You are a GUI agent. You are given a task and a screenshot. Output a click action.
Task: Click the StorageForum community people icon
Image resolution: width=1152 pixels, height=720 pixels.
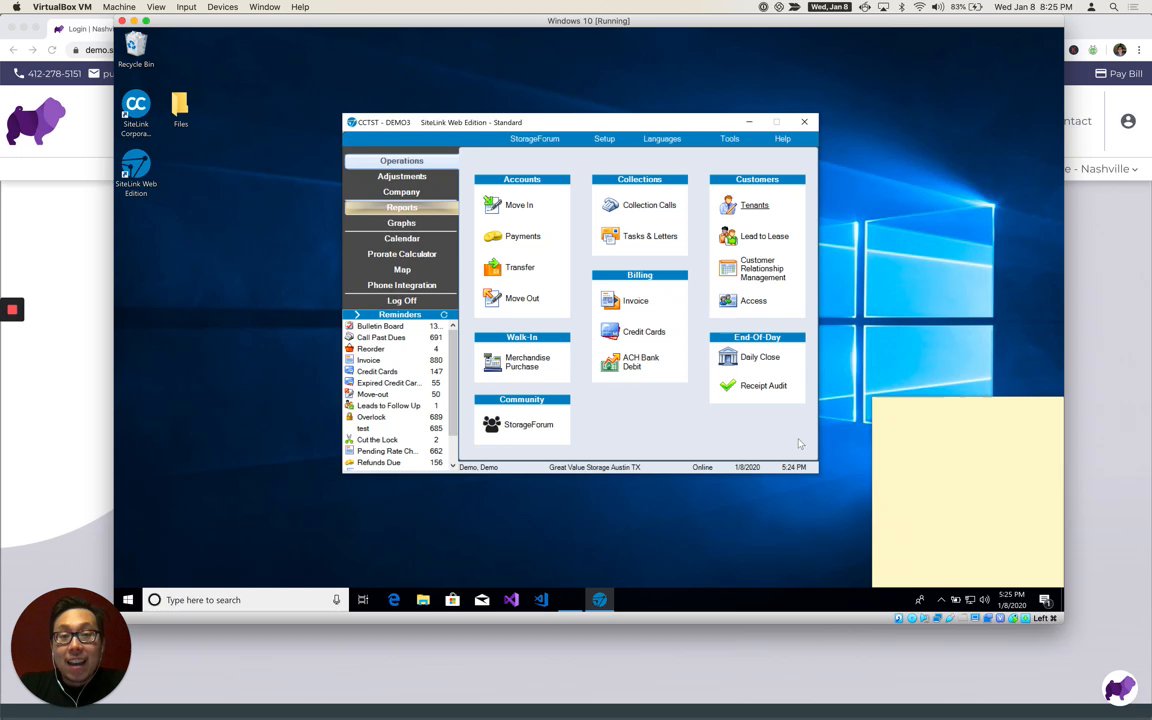(x=492, y=424)
